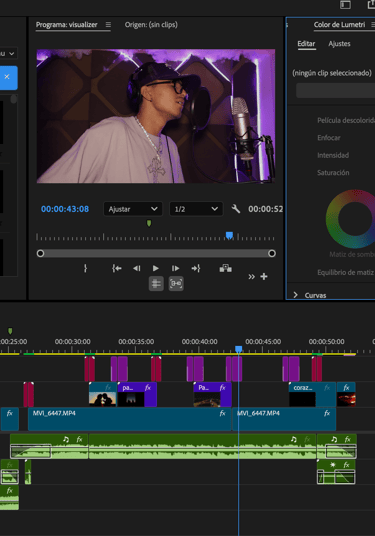Click the music note icon on first audio clip
The width and height of the screenshot is (375, 536).
[x=66, y=439]
